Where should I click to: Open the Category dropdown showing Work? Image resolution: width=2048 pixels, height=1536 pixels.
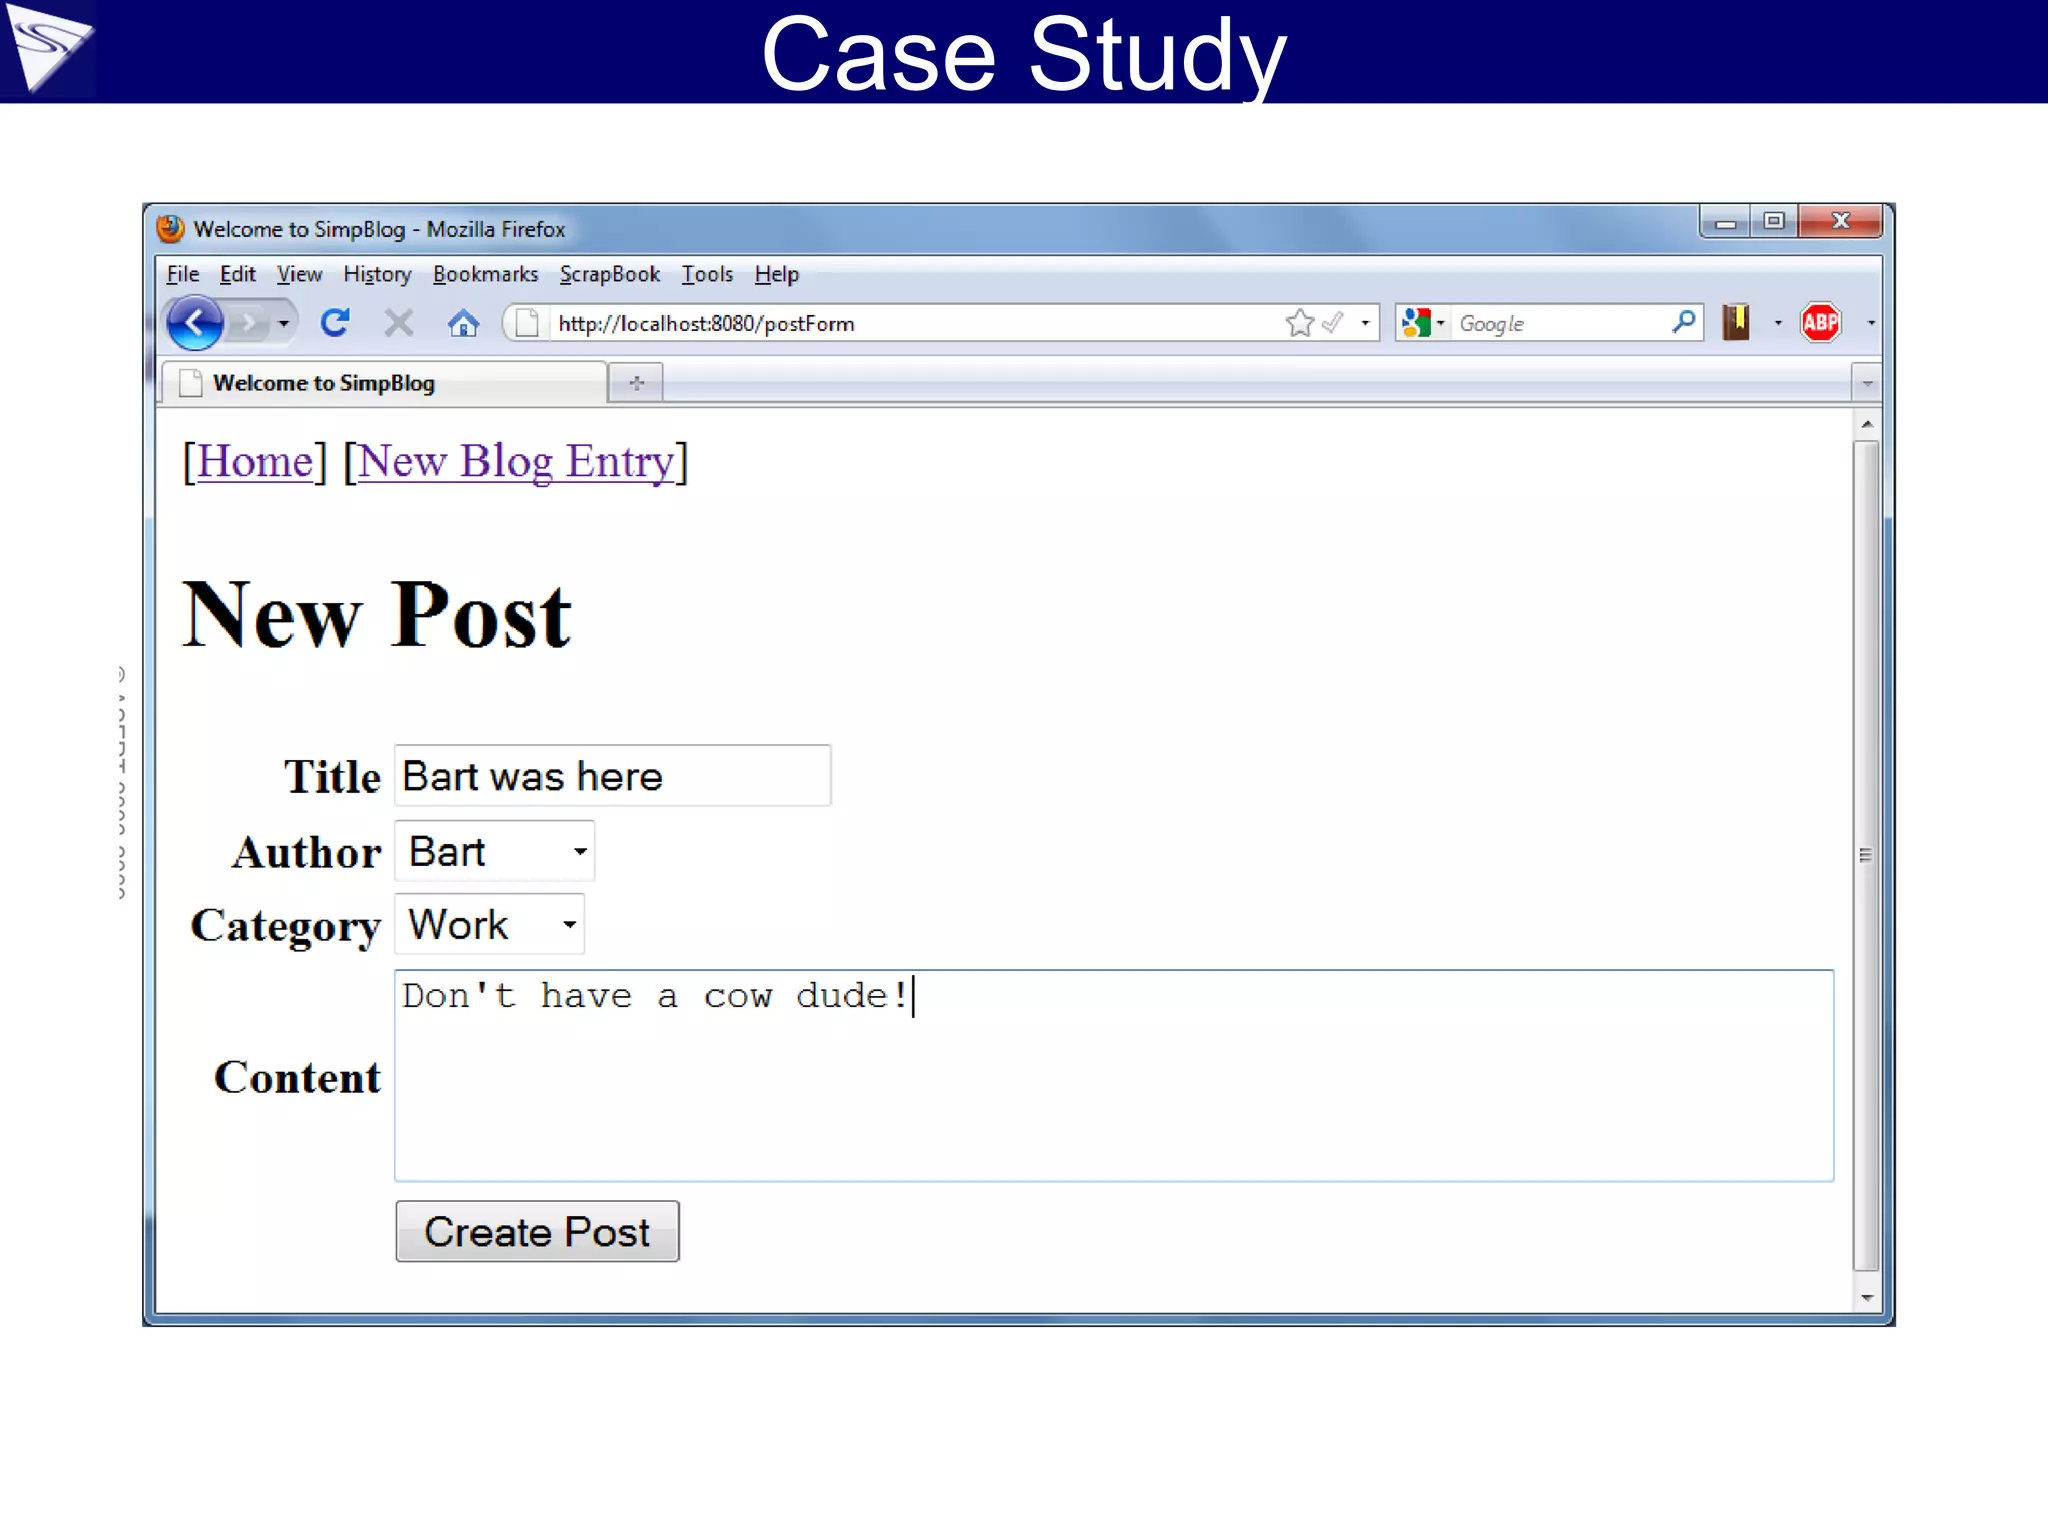click(x=490, y=925)
